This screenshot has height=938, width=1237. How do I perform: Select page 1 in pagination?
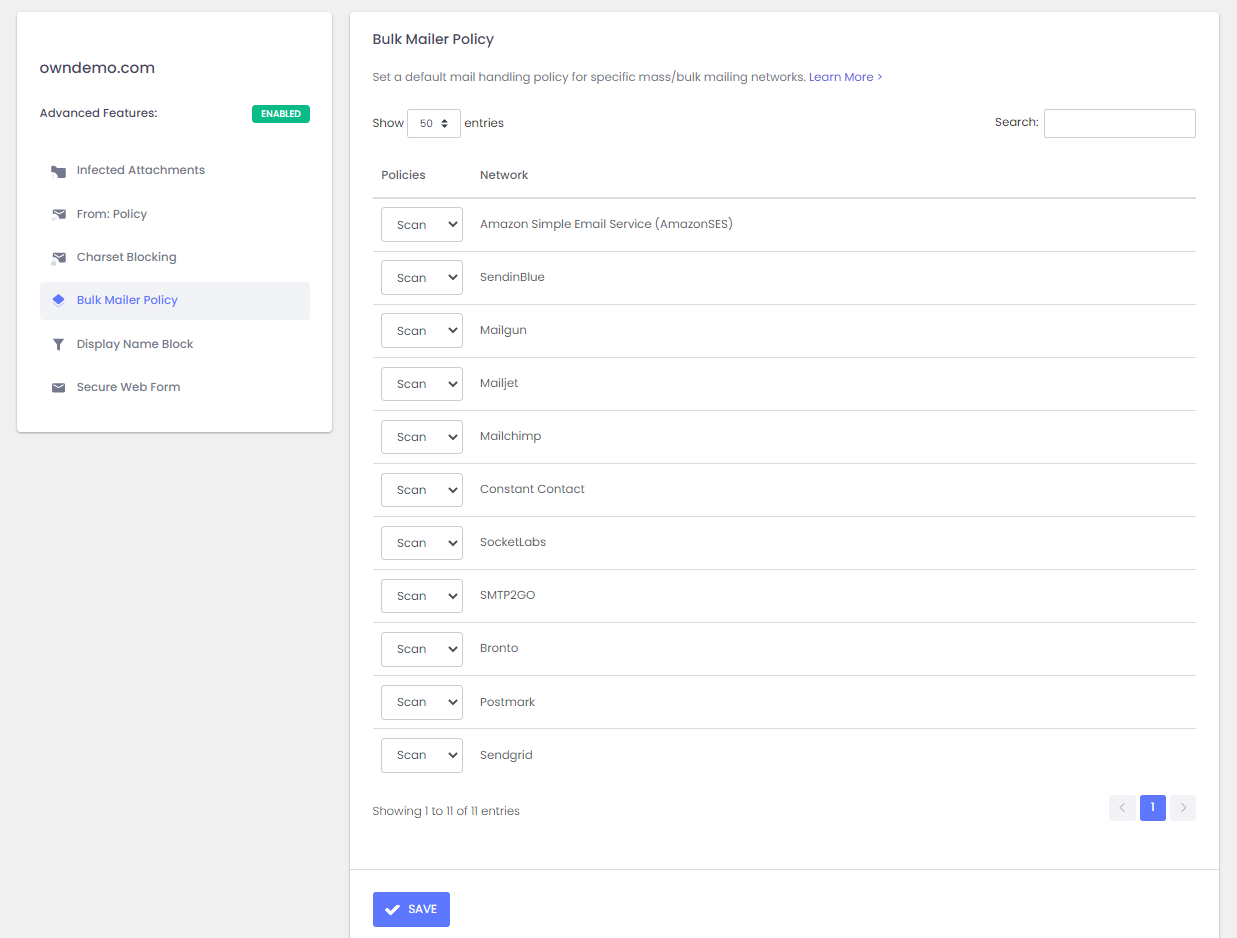[x=1152, y=808]
